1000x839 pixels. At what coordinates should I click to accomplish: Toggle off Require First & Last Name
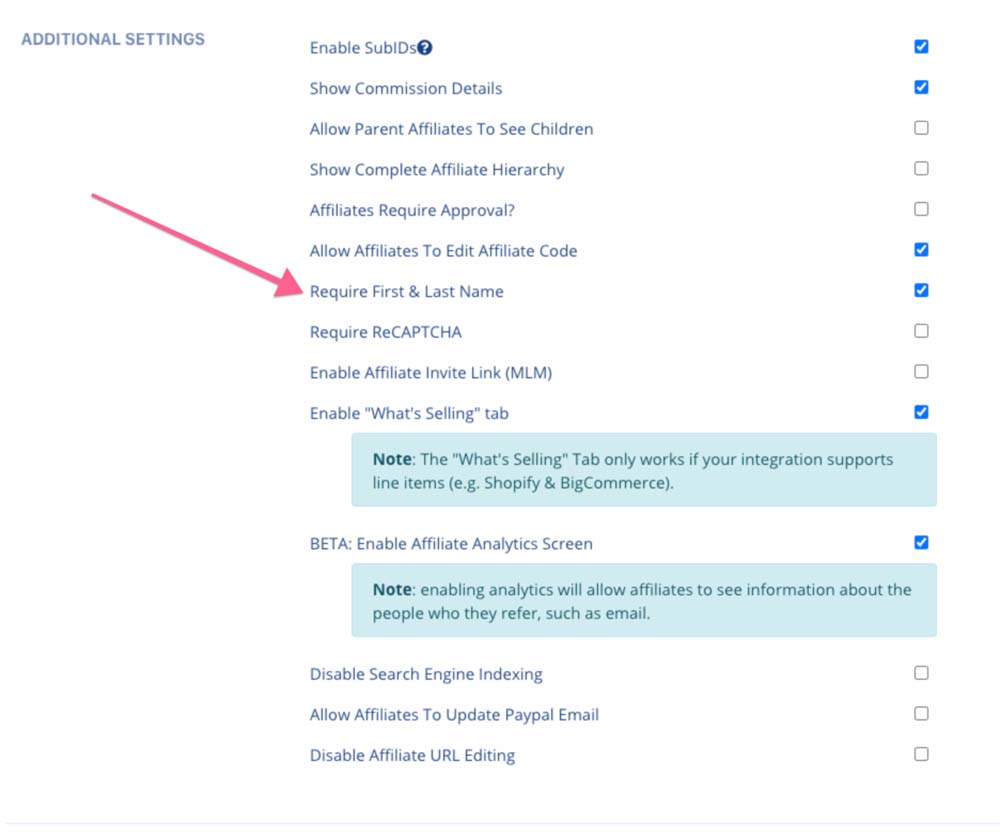pos(921,290)
